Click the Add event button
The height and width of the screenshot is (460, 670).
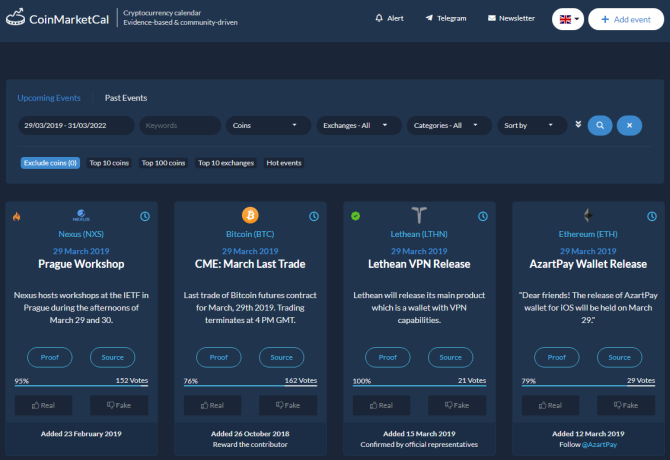[626, 19]
